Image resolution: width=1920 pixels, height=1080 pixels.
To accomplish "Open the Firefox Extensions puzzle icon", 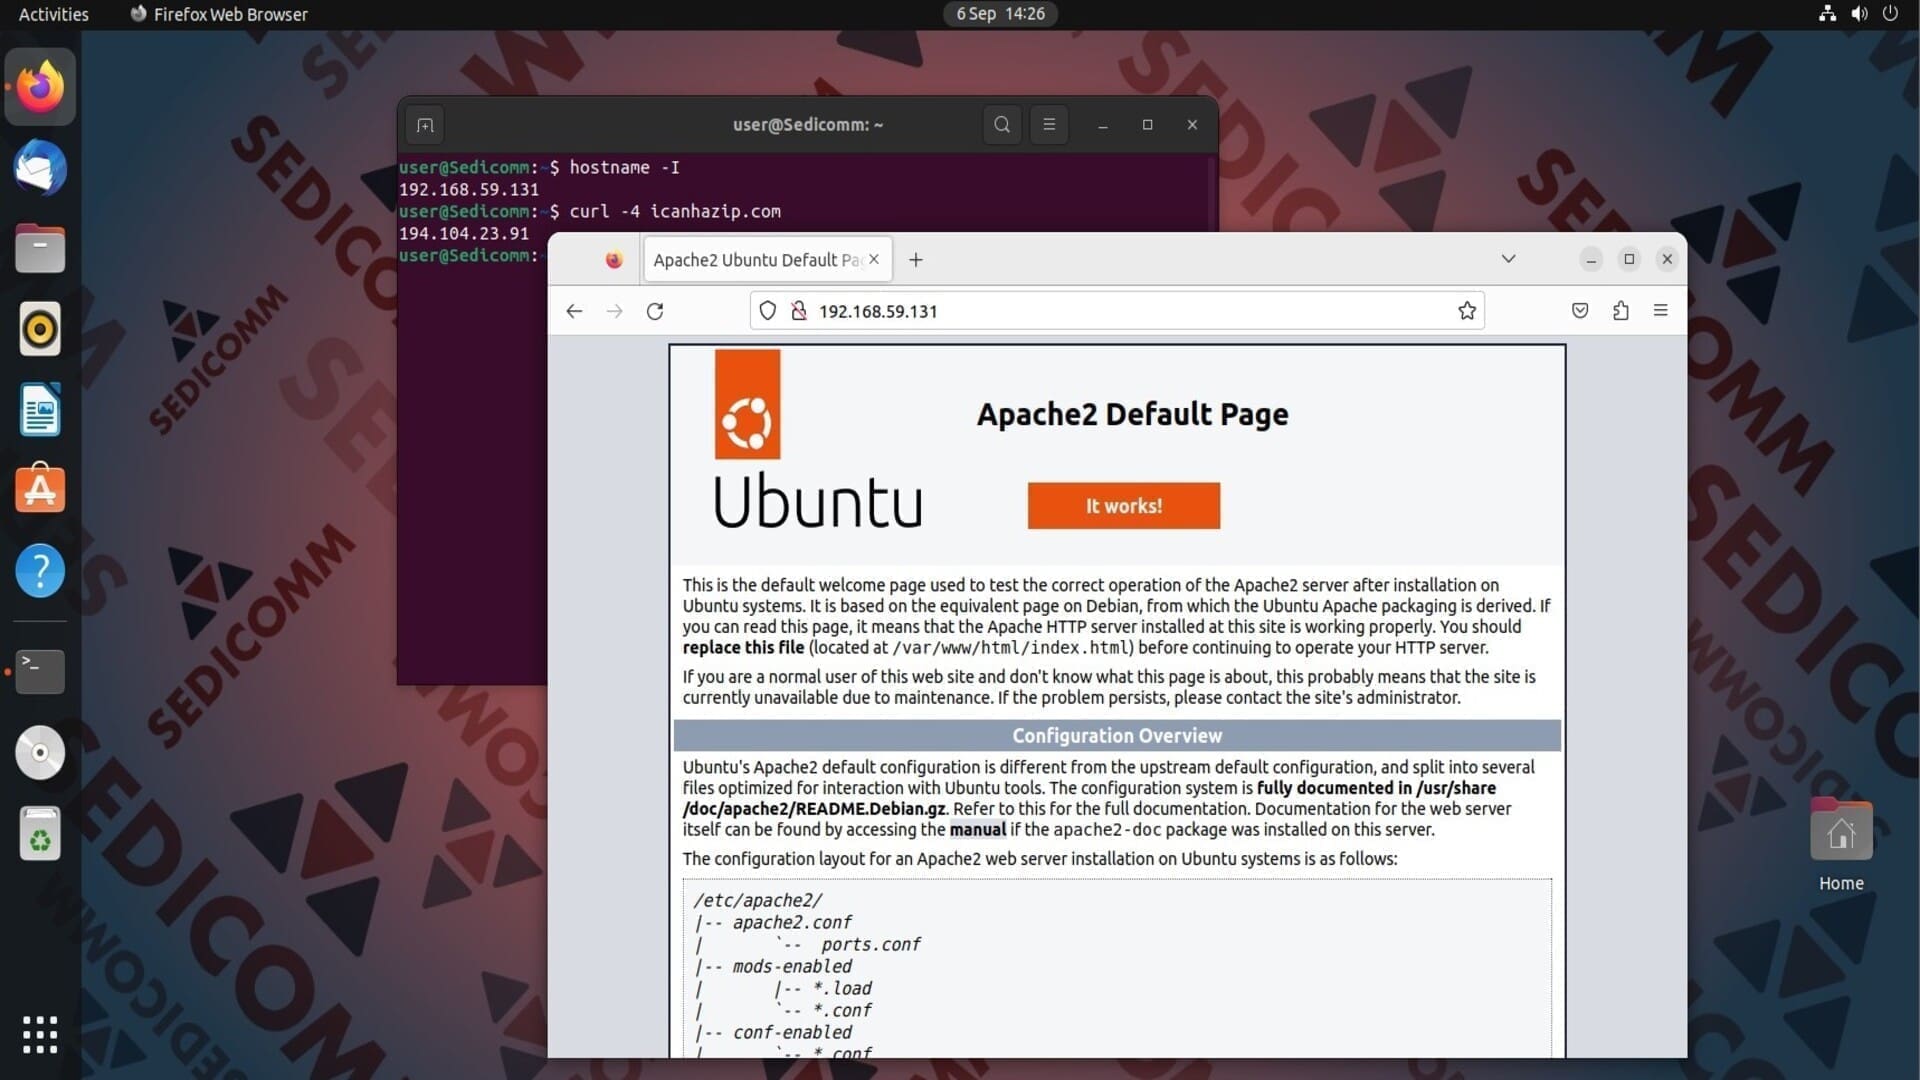I will point(1621,311).
